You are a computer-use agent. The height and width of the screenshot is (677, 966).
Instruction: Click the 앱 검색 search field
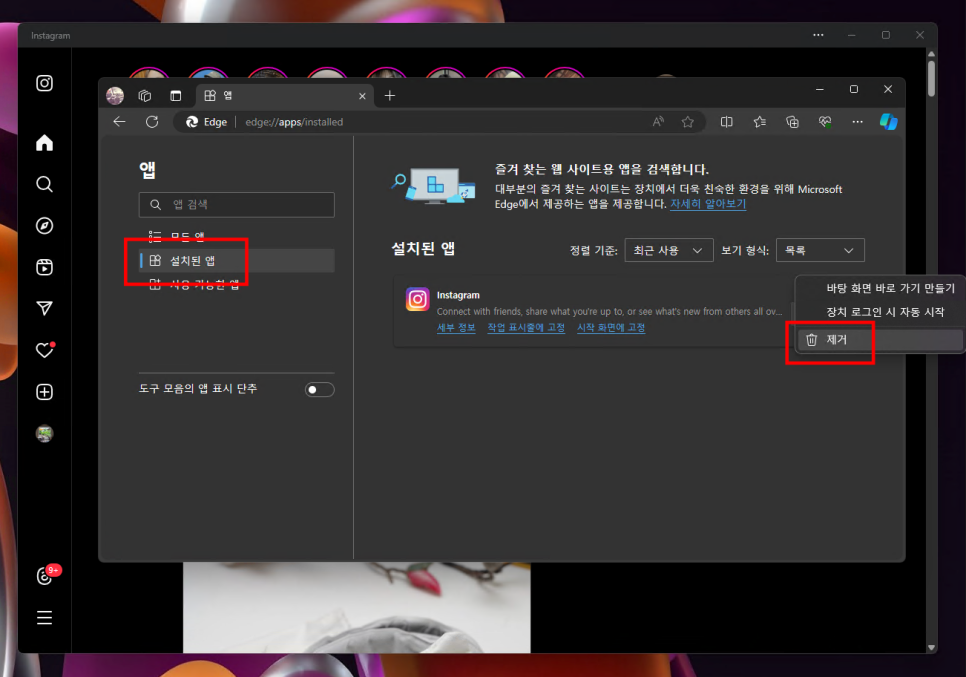237,205
